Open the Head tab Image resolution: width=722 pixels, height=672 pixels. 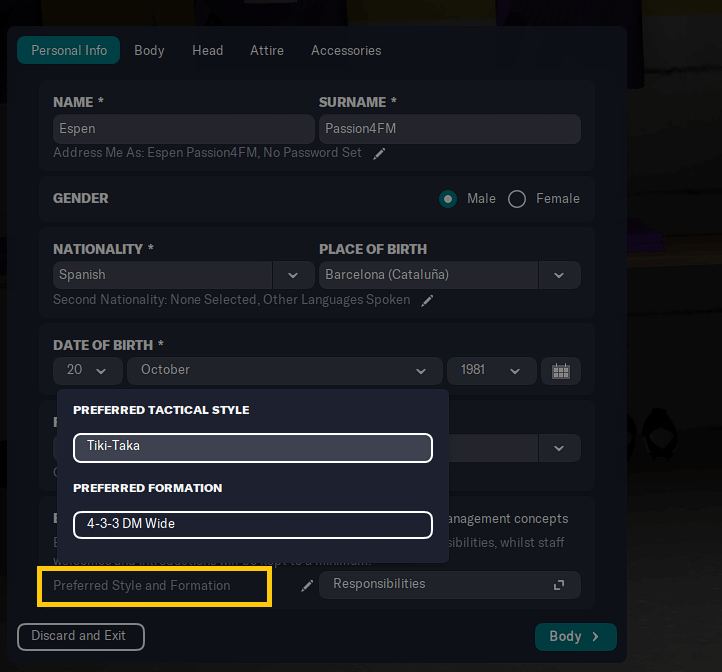(x=208, y=50)
